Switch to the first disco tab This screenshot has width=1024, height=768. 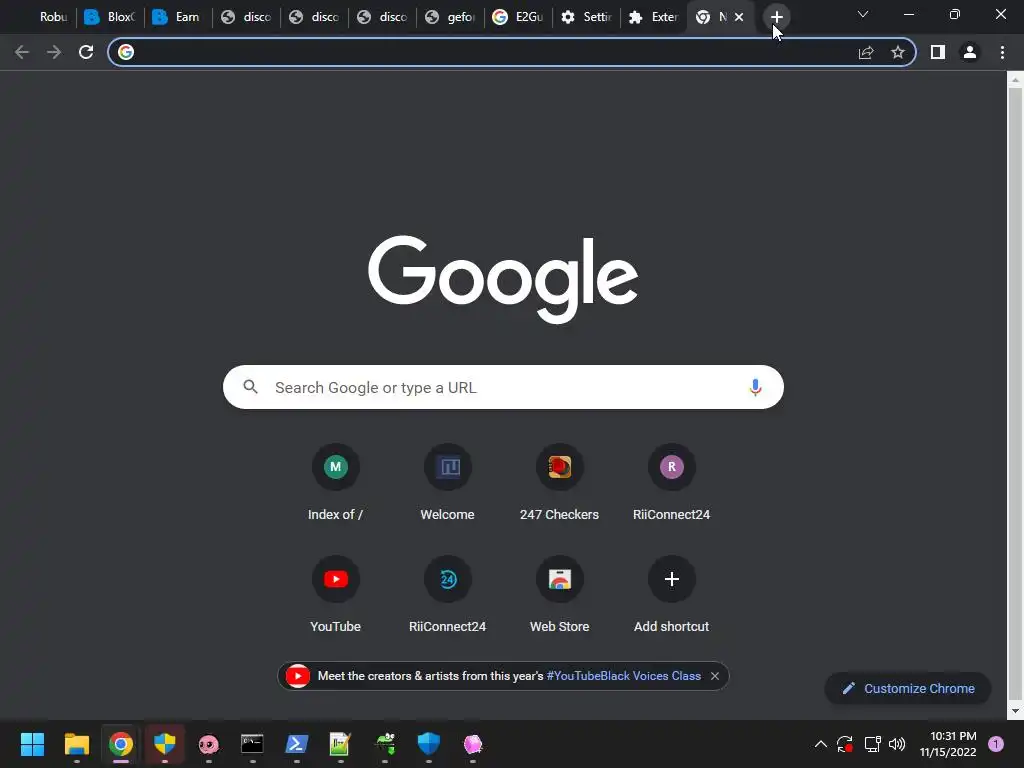pyautogui.click(x=246, y=17)
